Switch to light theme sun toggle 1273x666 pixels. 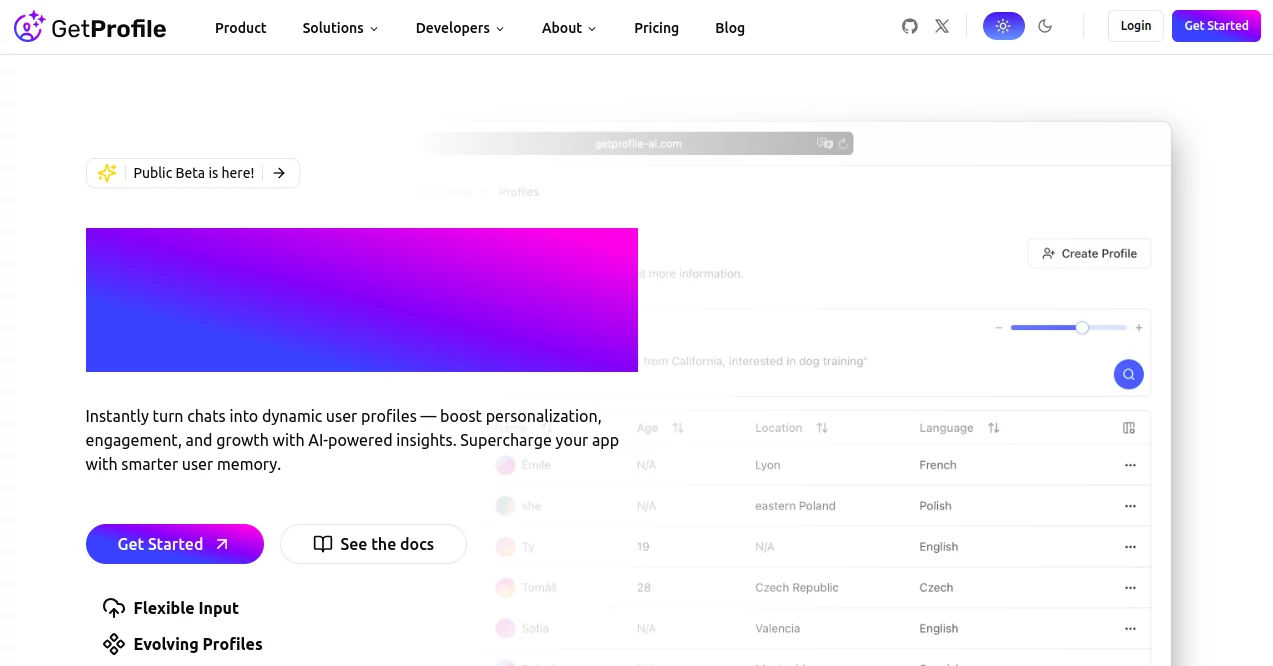[x=1003, y=27]
